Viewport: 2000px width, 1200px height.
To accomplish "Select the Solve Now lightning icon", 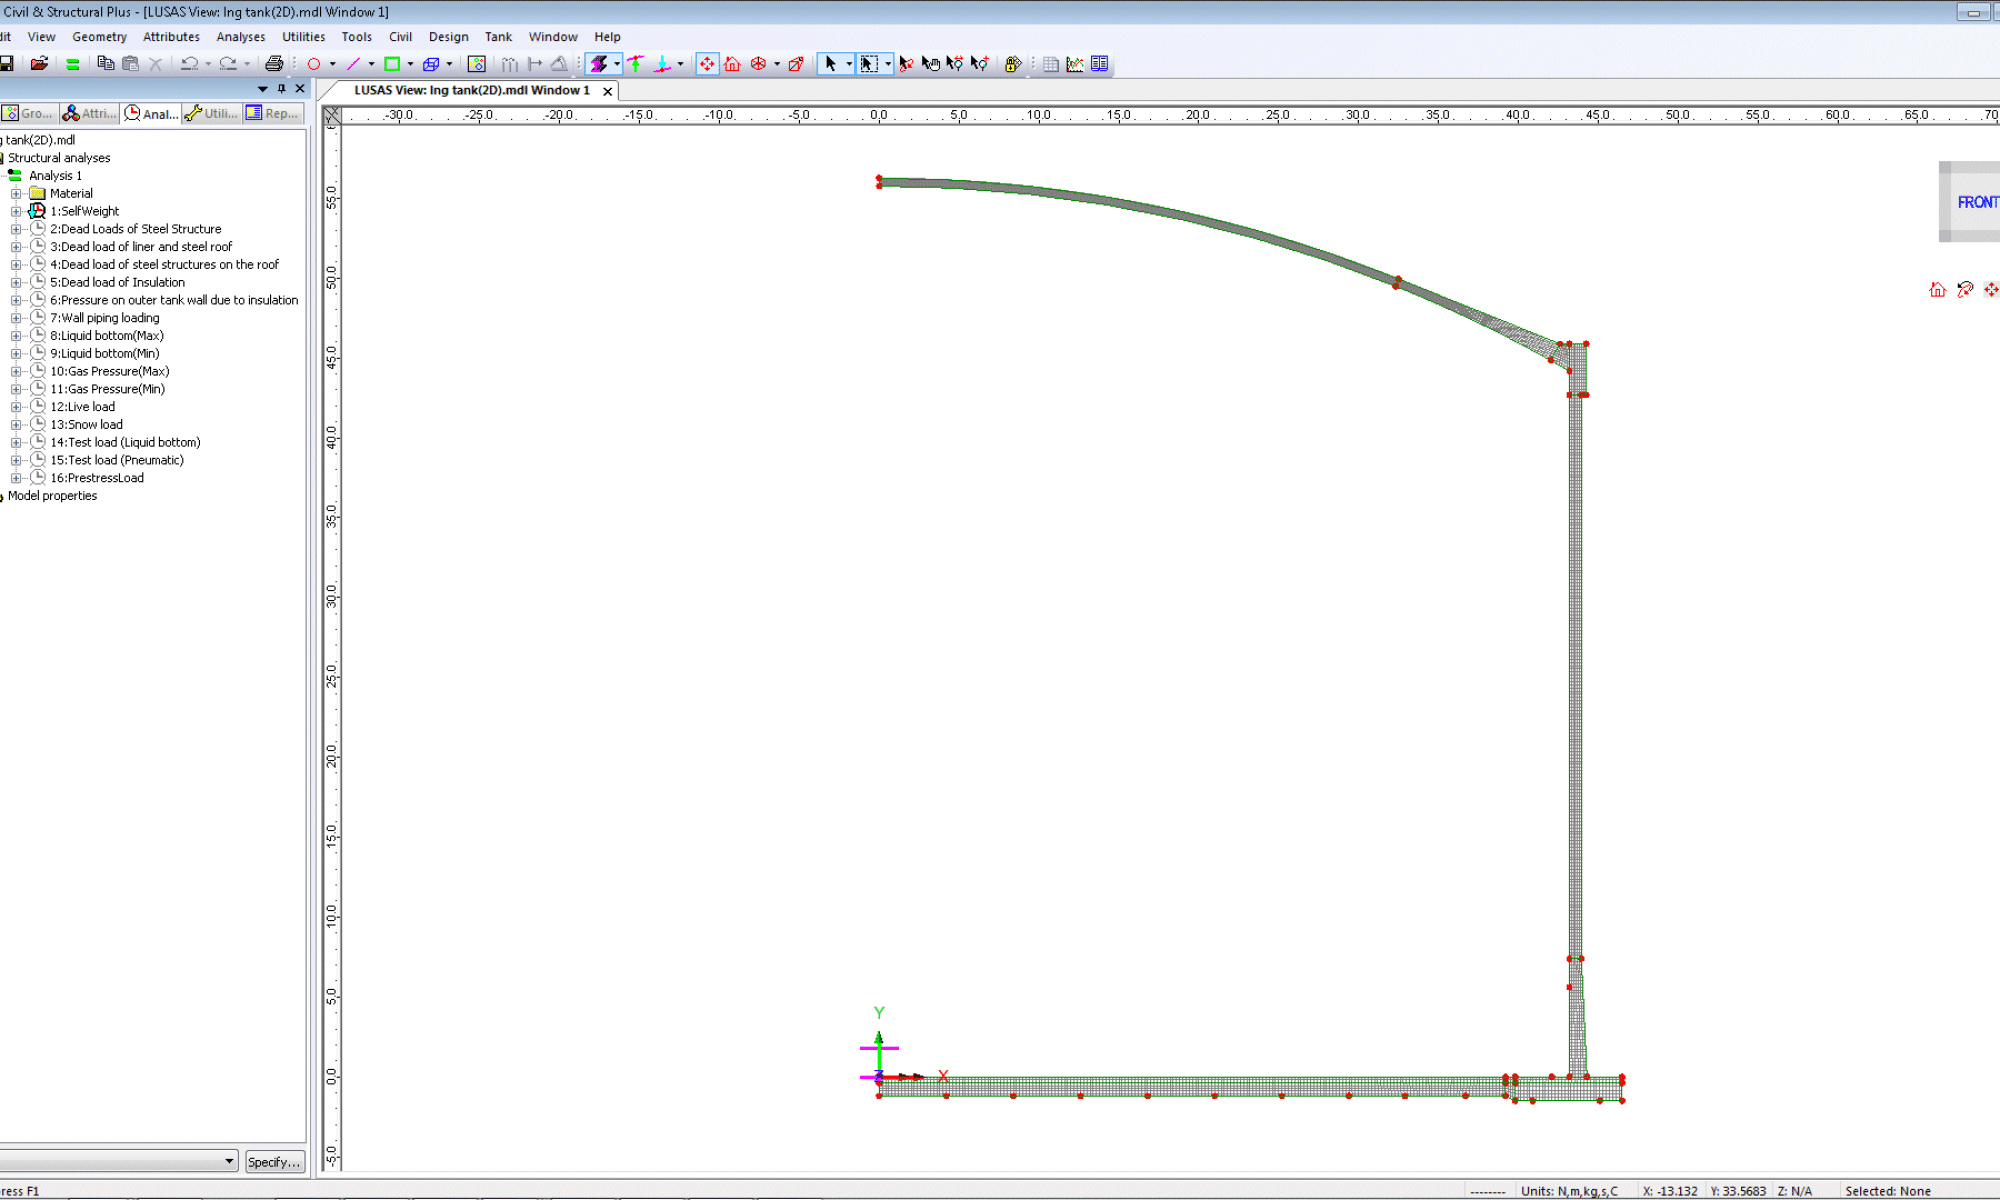I will 598,63.
